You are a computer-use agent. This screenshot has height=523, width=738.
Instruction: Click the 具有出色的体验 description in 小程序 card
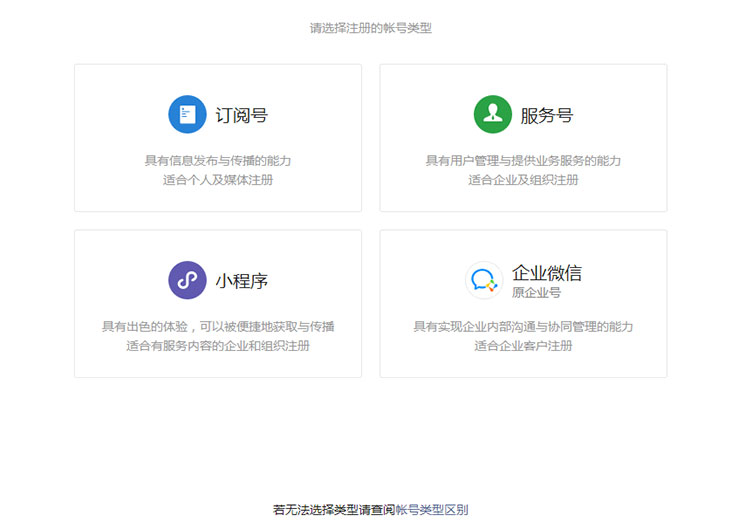pos(218,326)
